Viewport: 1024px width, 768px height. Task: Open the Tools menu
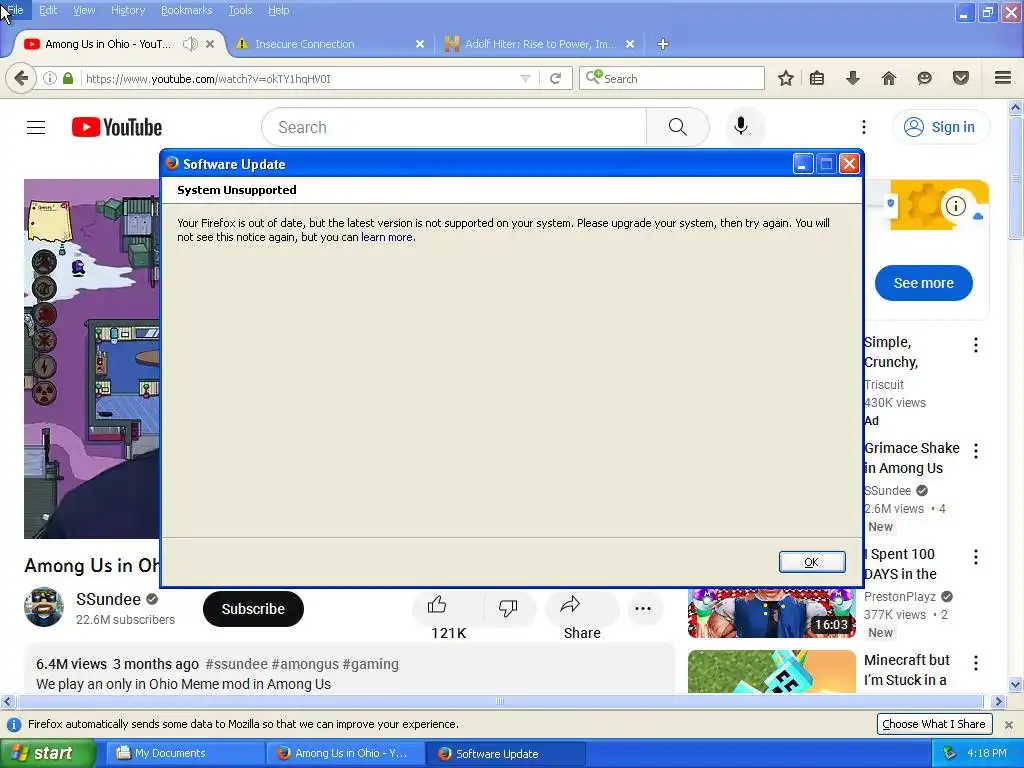(240, 10)
